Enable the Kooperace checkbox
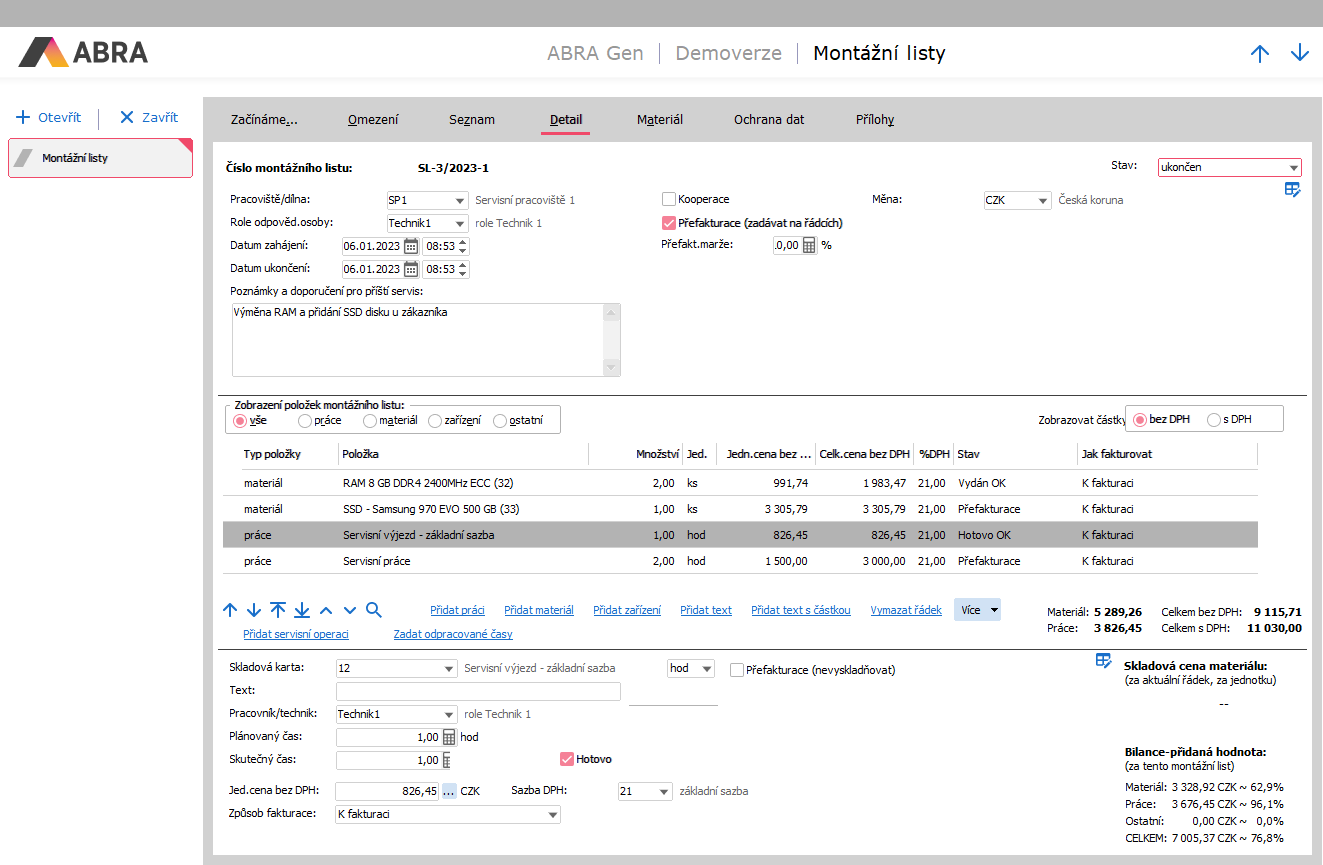 pyautogui.click(x=669, y=200)
